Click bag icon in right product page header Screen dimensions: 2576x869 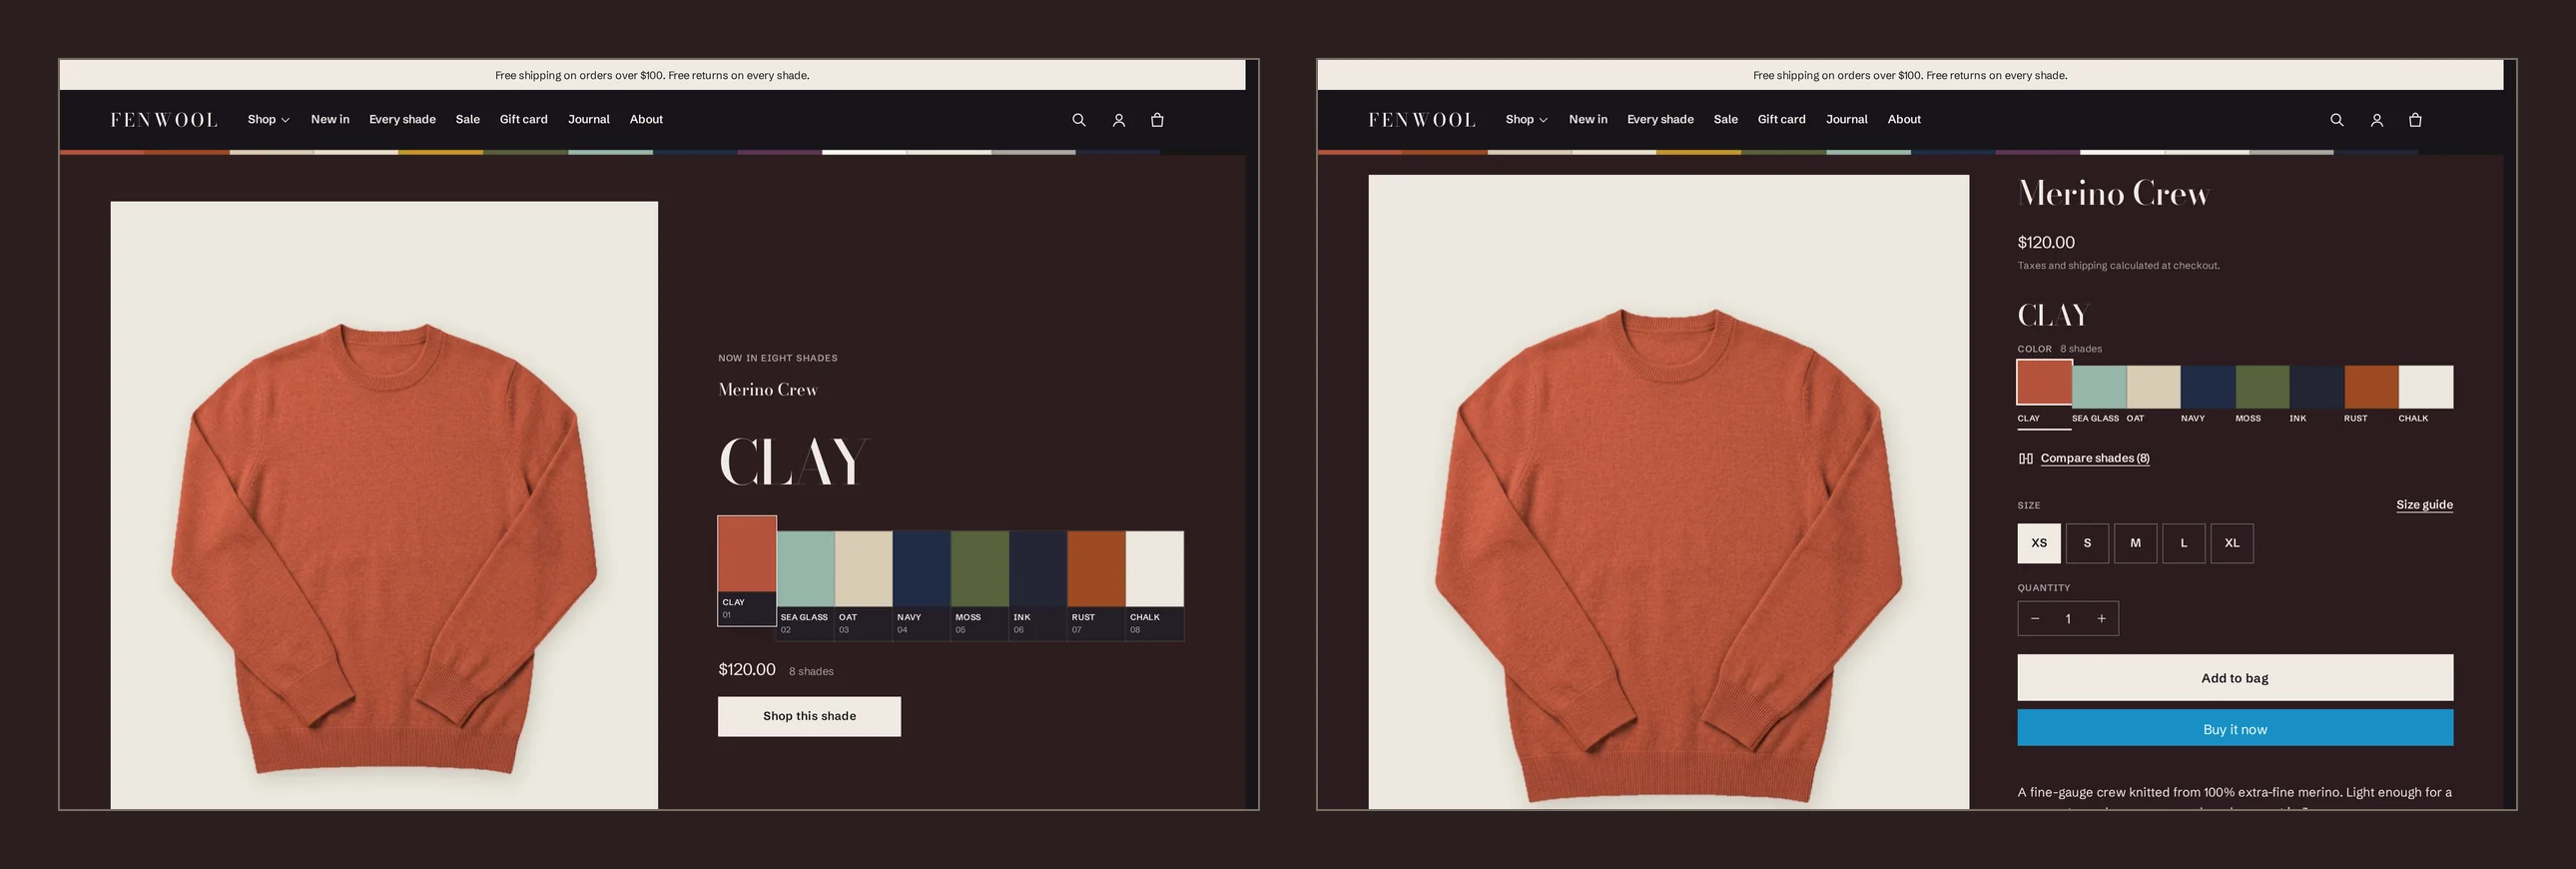pos(2415,120)
